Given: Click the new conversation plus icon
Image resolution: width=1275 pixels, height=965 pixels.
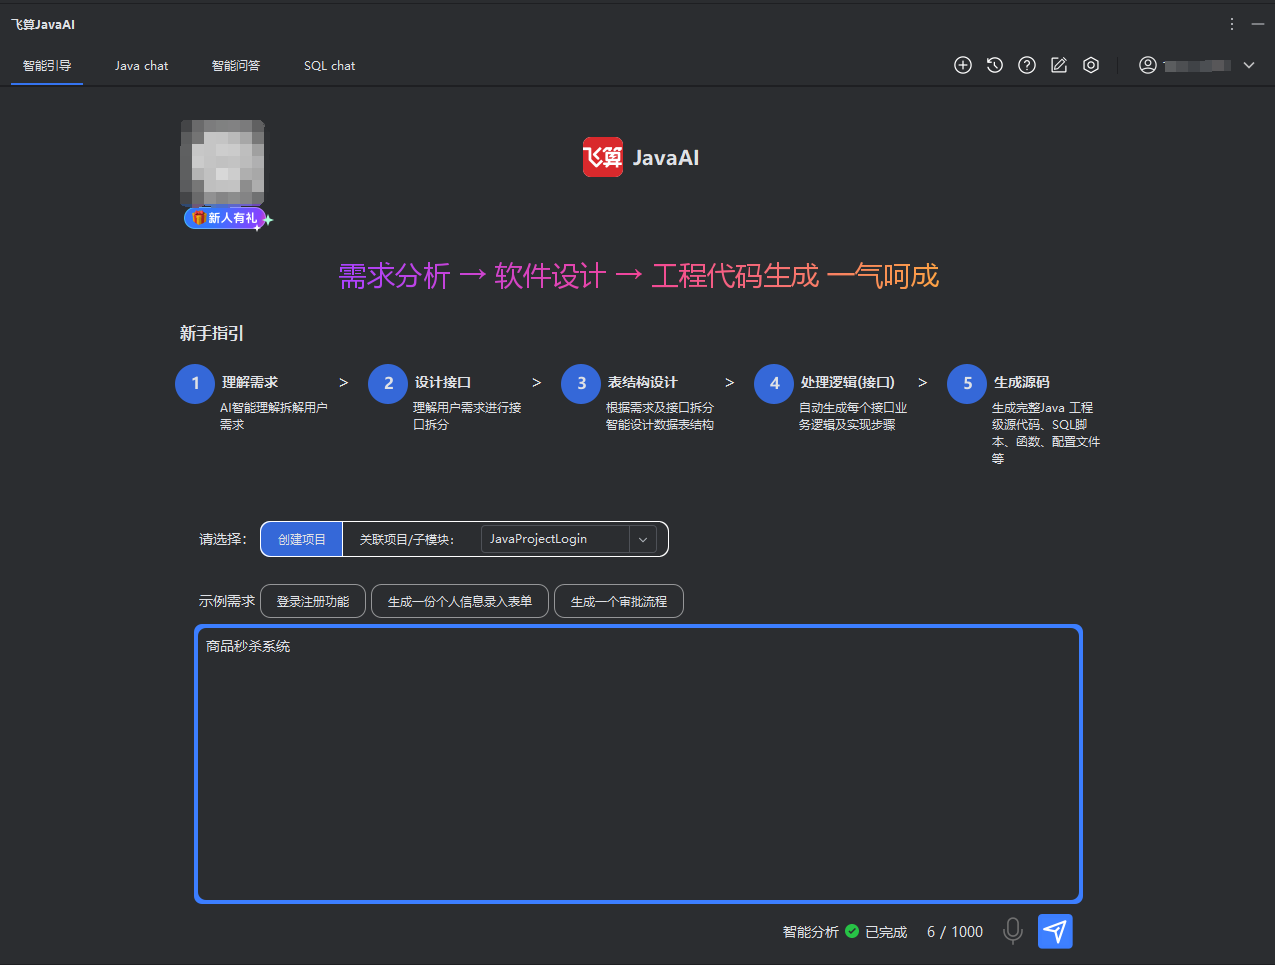Looking at the screenshot, I should point(963,65).
